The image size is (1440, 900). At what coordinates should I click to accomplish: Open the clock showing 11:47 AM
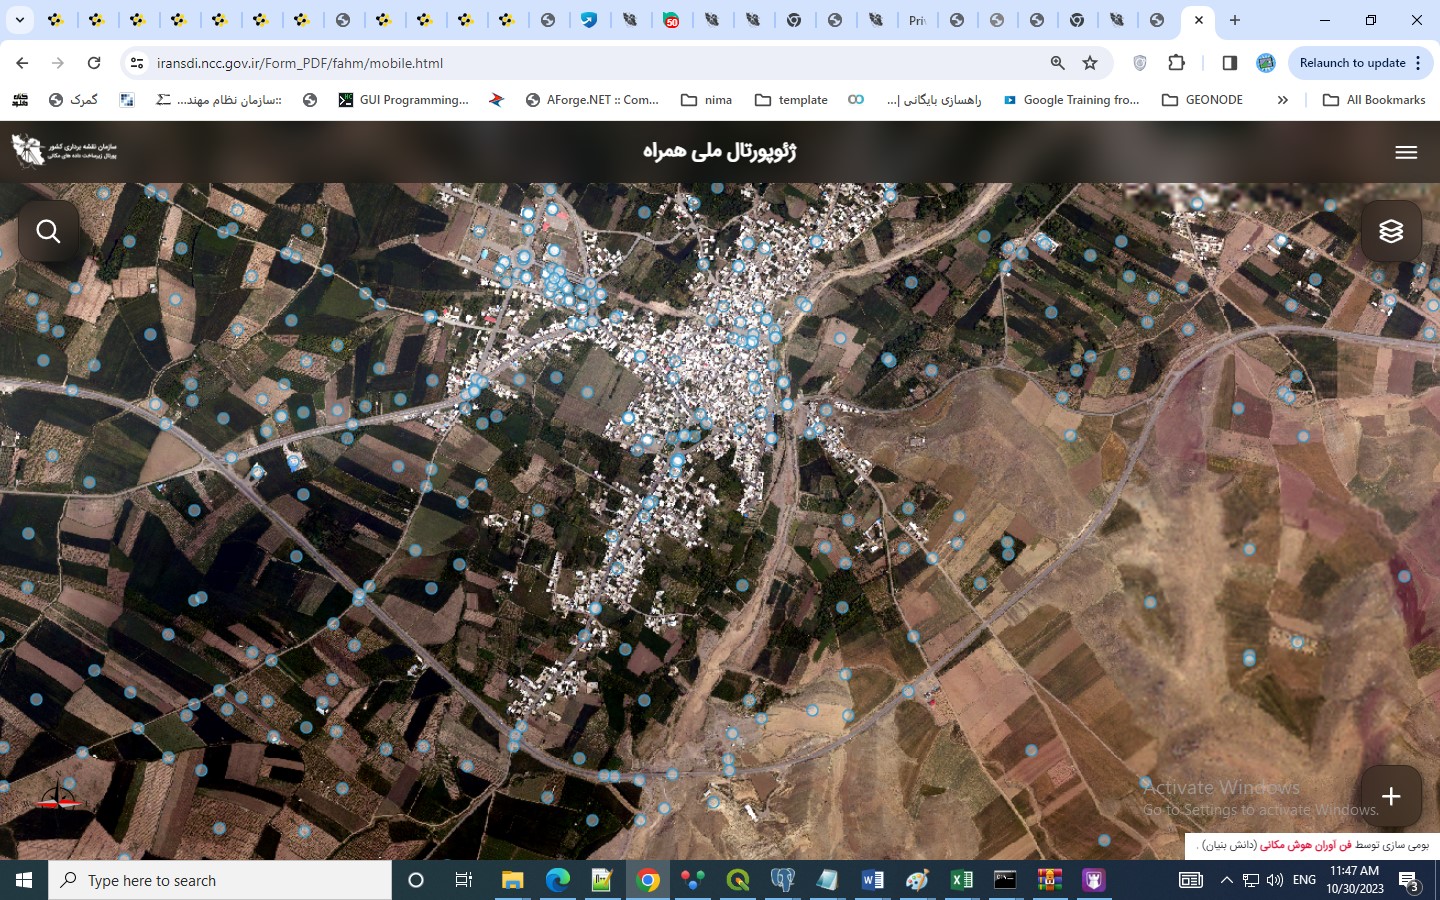pyautogui.click(x=1355, y=880)
